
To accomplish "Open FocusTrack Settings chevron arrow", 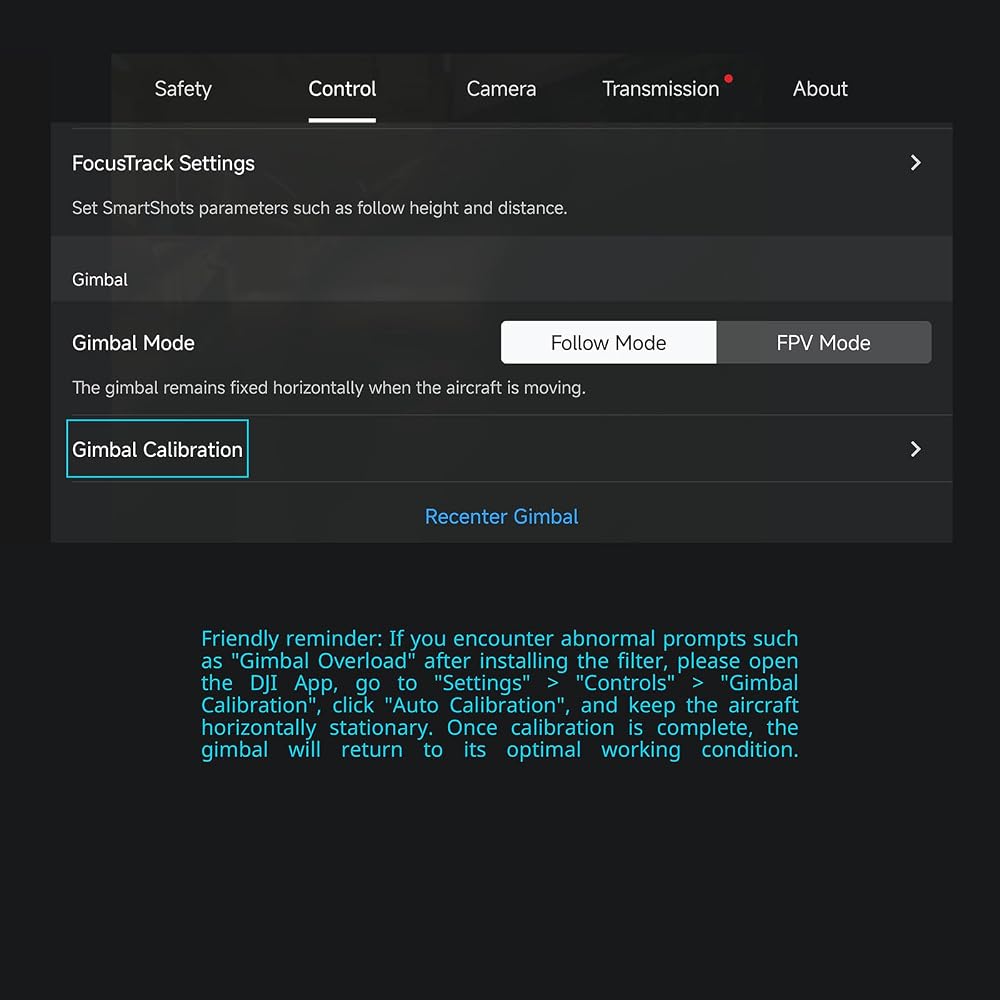I will [x=915, y=163].
